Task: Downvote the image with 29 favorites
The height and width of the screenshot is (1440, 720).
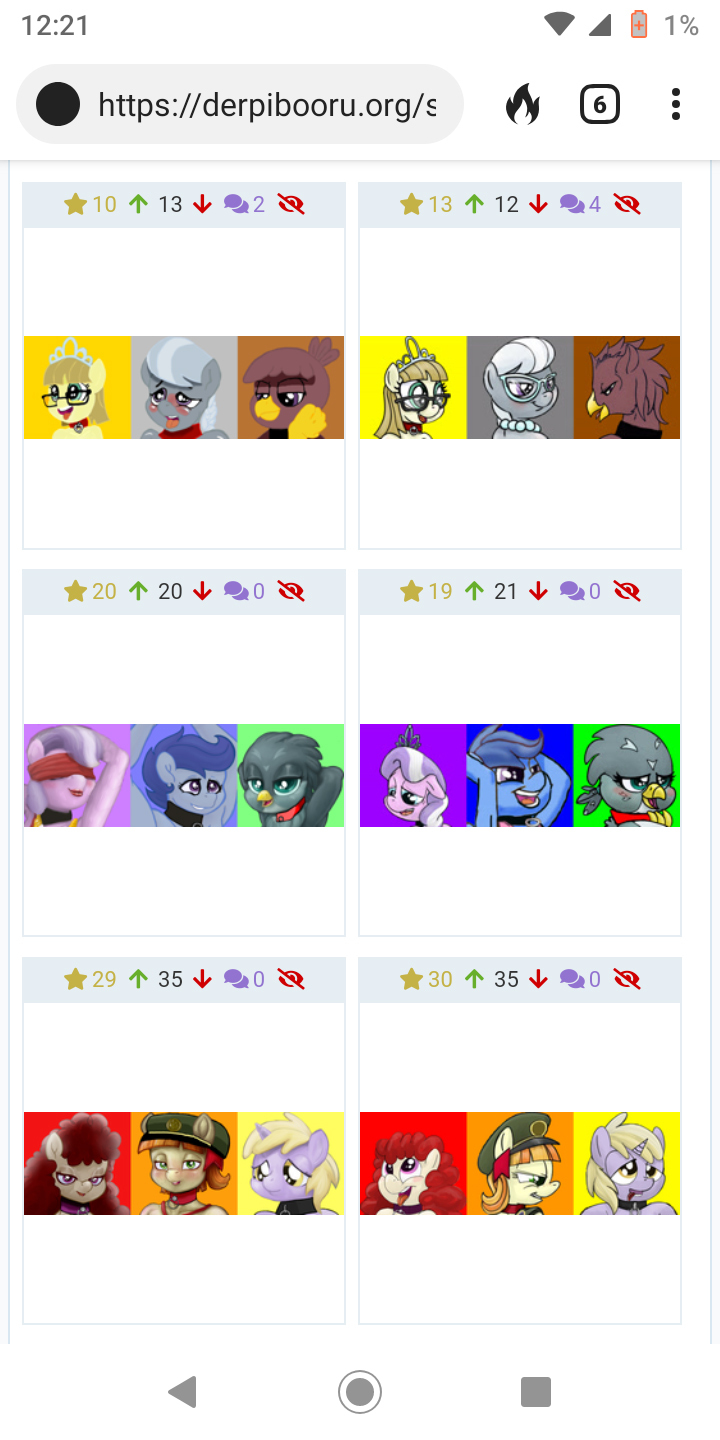Action: (x=203, y=980)
